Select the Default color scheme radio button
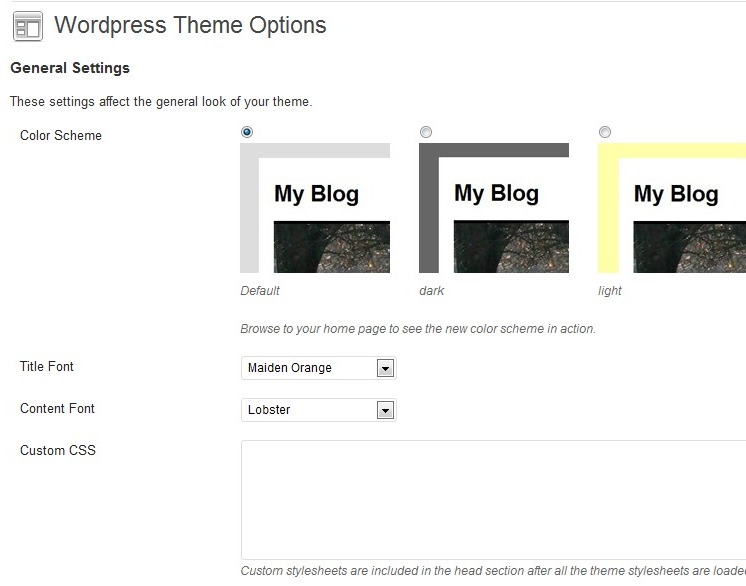Screen dimensions: 746x586 tap(247, 132)
